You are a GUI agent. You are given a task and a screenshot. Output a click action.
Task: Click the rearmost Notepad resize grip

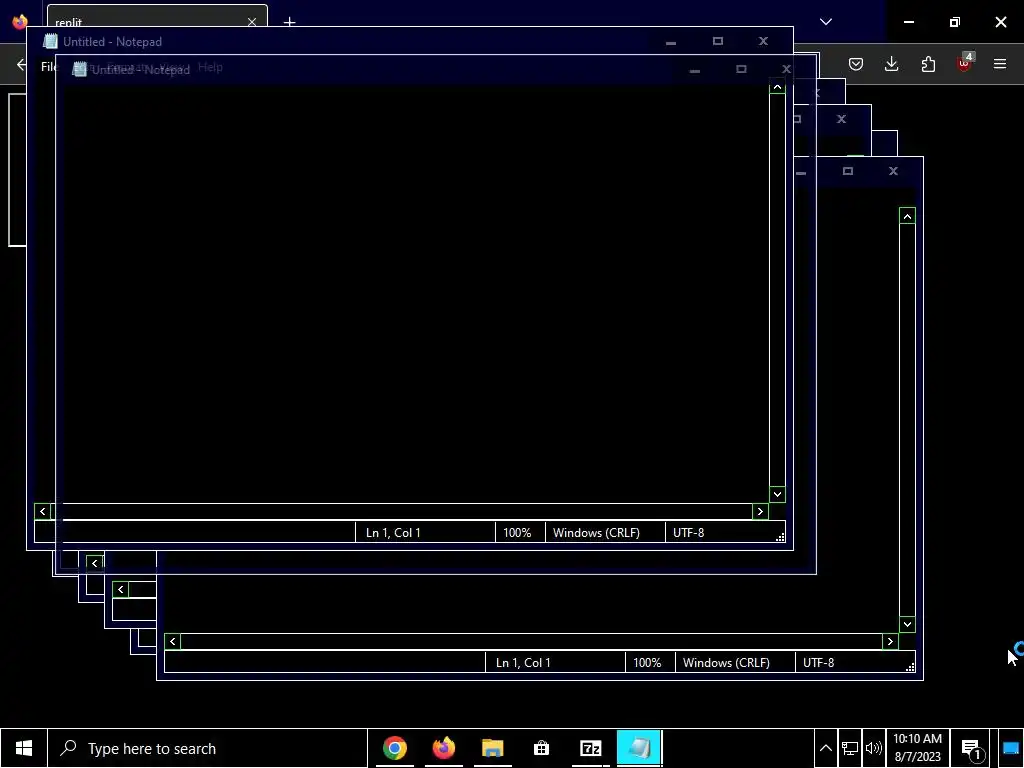[x=910, y=667]
